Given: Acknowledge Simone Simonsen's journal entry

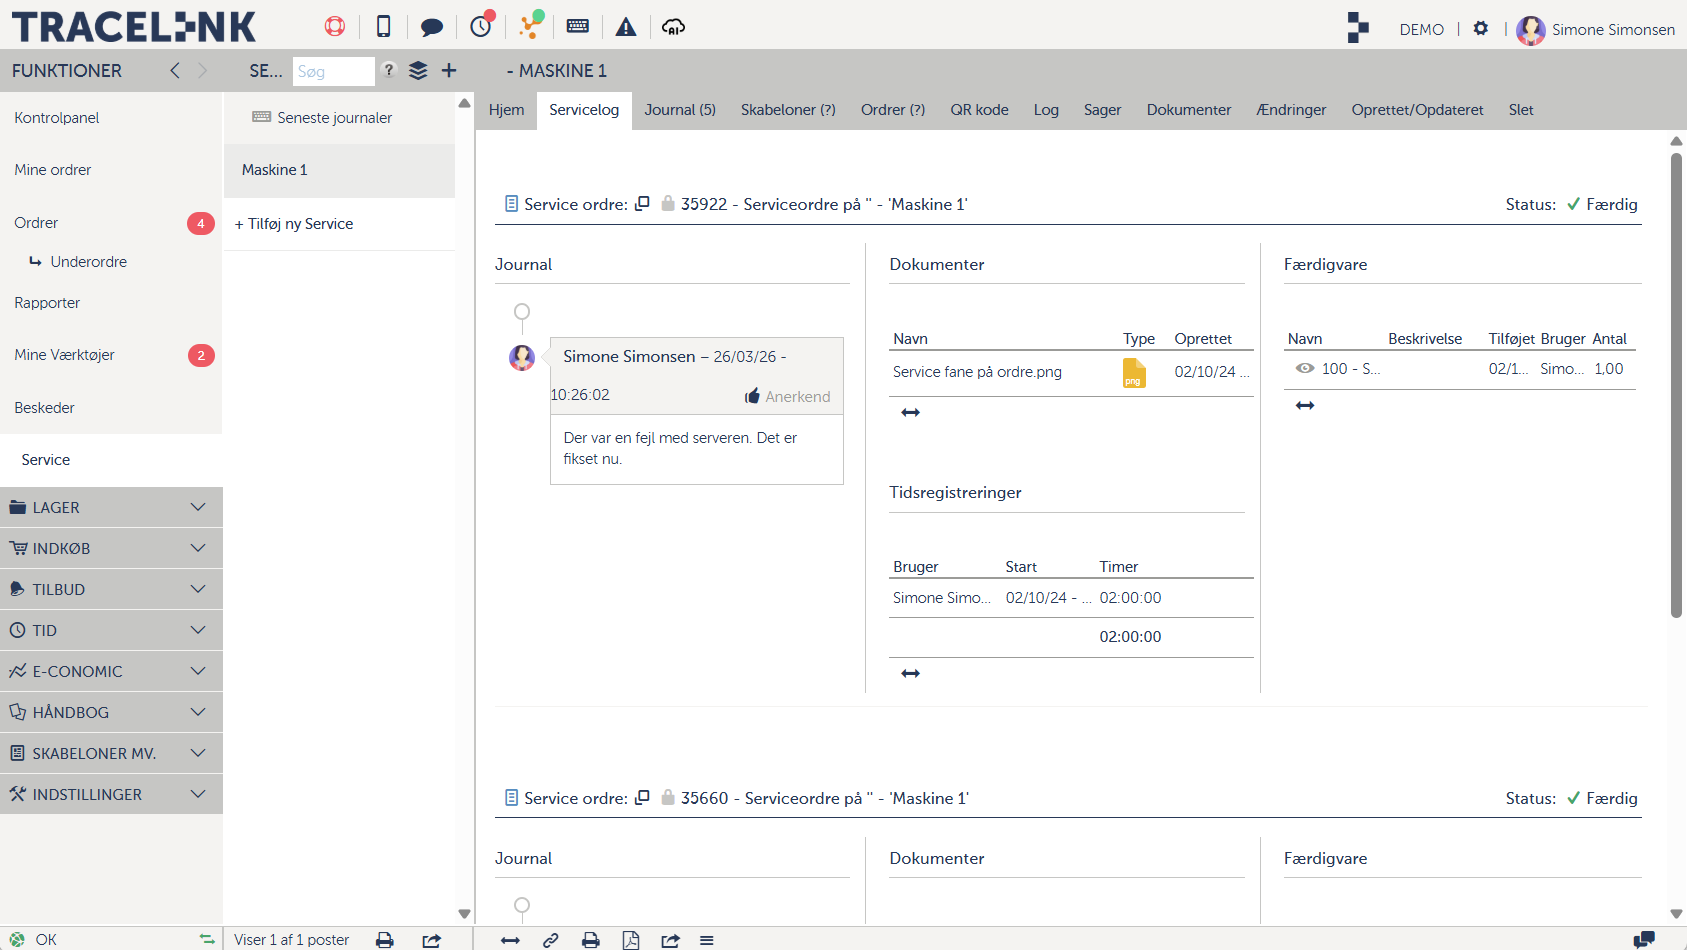Looking at the screenshot, I should [788, 396].
